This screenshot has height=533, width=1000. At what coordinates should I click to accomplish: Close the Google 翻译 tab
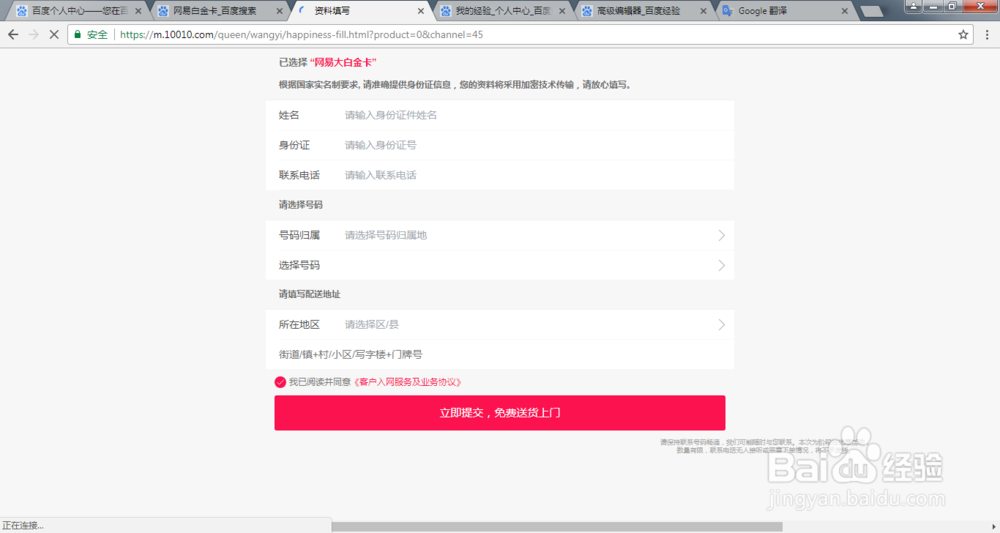(x=844, y=11)
